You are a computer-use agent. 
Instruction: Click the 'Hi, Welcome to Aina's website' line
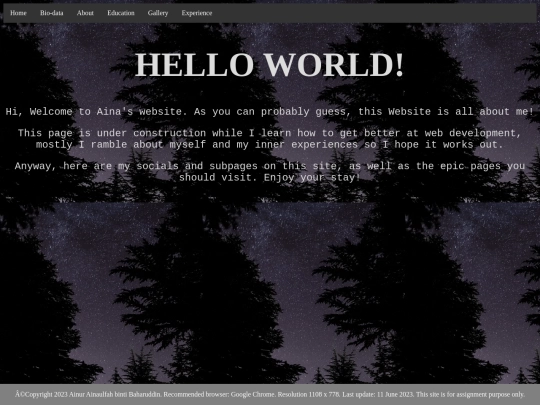click(270, 112)
